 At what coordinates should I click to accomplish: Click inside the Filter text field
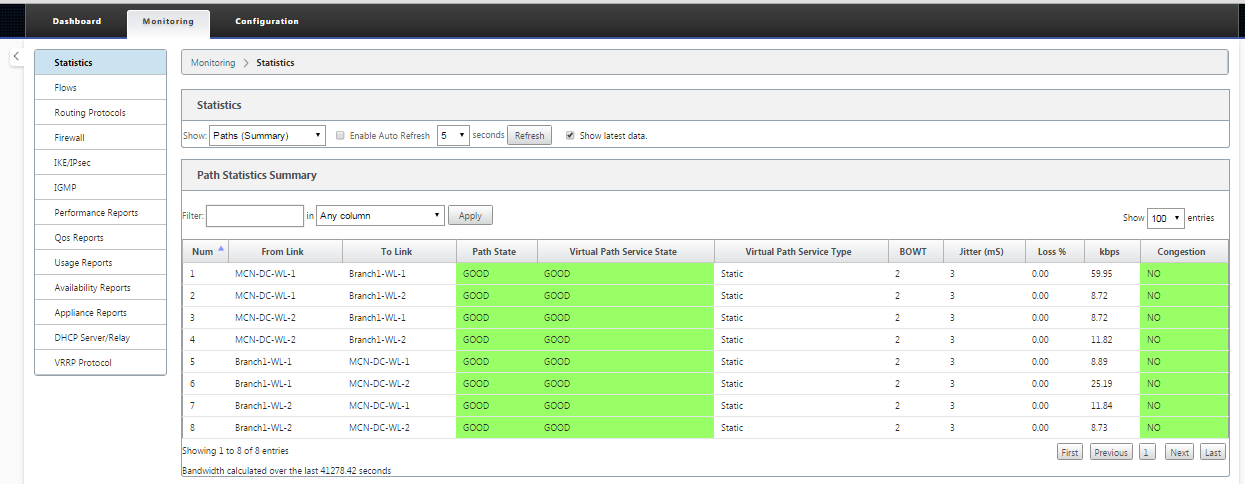coord(254,215)
